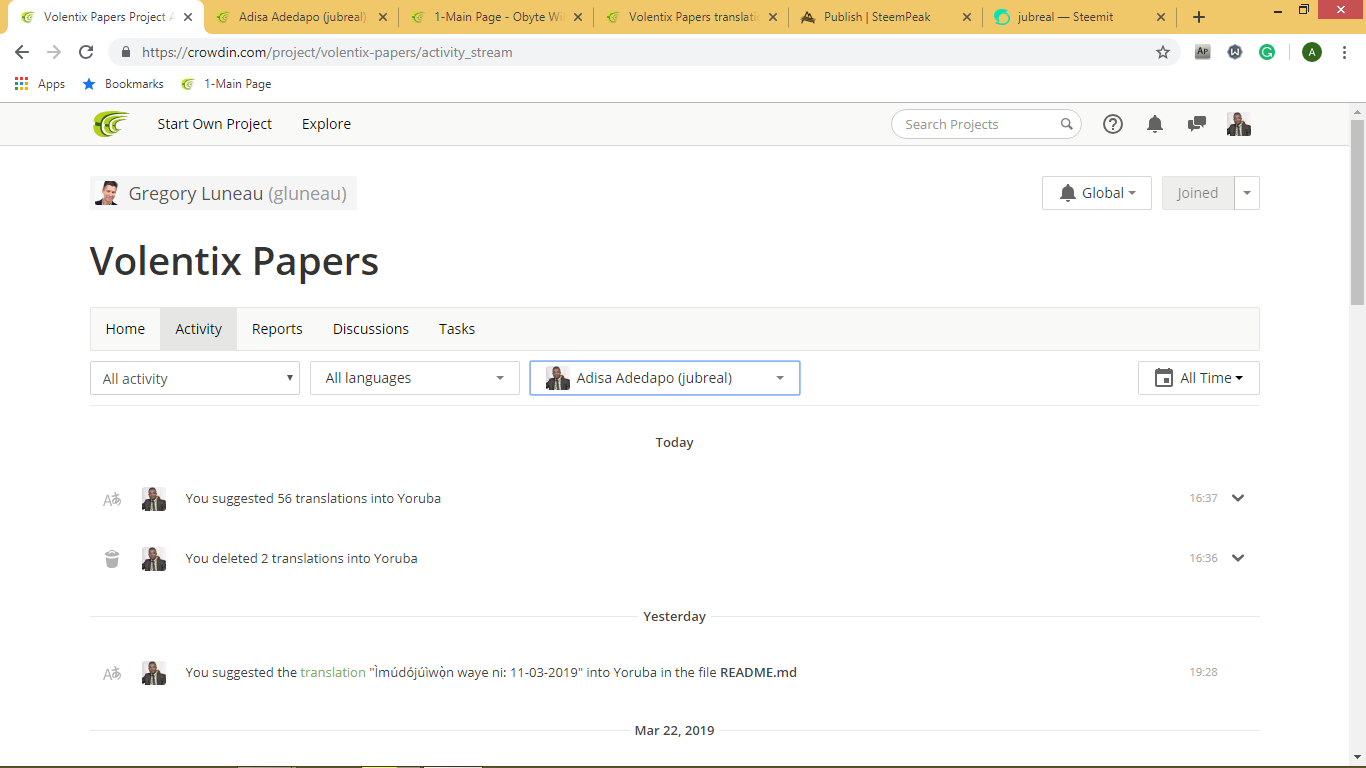Image resolution: width=1366 pixels, height=768 pixels.
Task: Open Adisa Adedapo user filter dropdown
Action: pyautogui.click(x=665, y=378)
